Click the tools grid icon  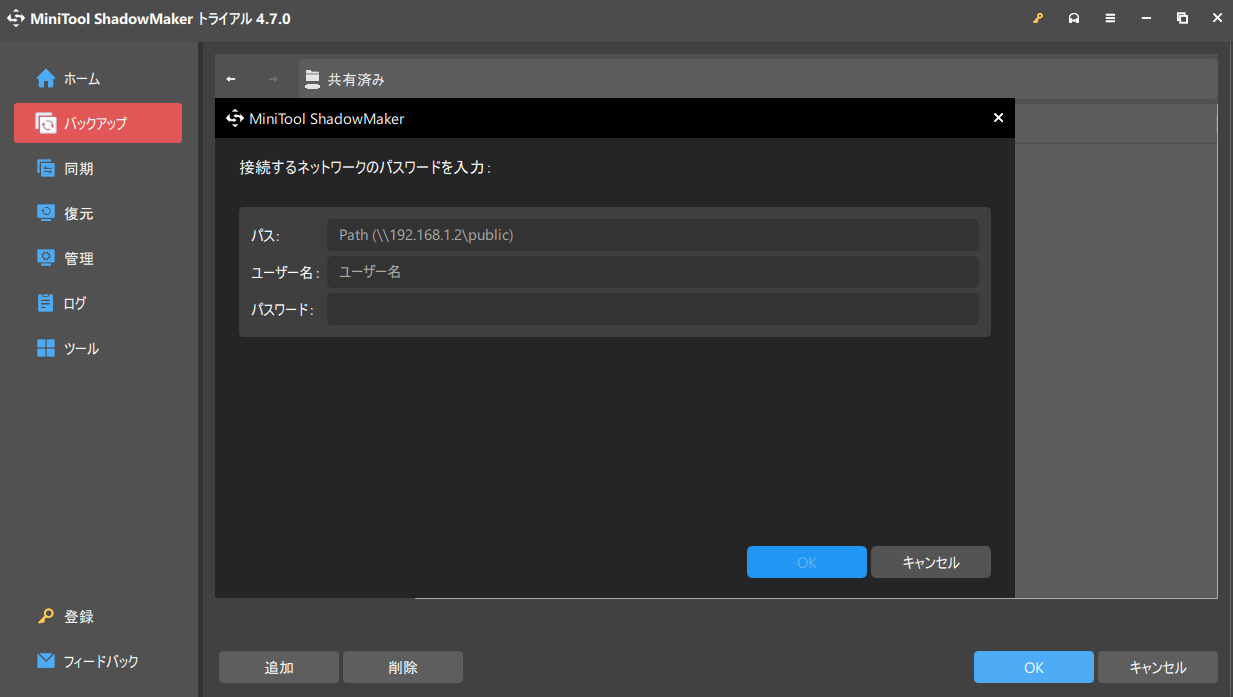[x=46, y=348]
